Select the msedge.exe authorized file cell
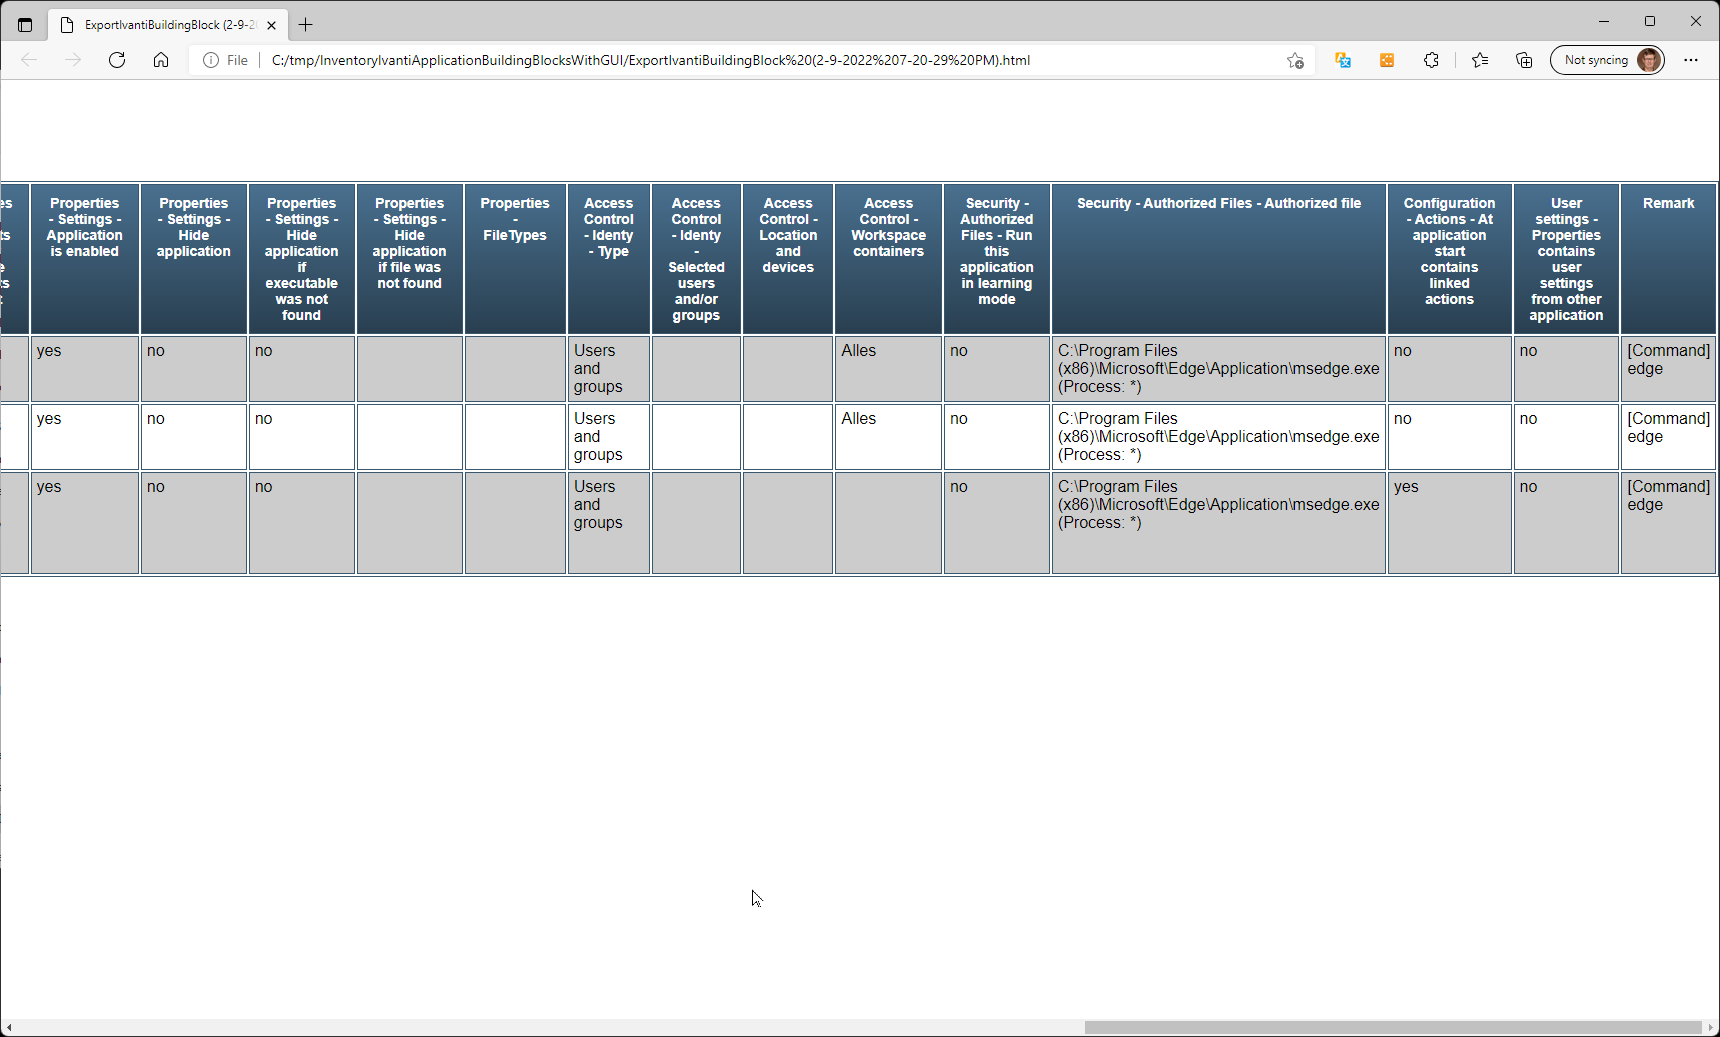Image resolution: width=1720 pixels, height=1037 pixels. (x=1218, y=369)
